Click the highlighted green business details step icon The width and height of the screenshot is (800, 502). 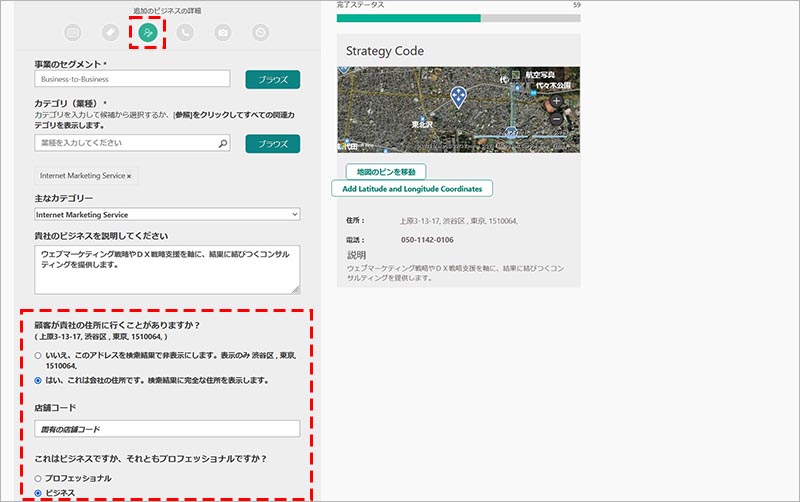click(148, 32)
